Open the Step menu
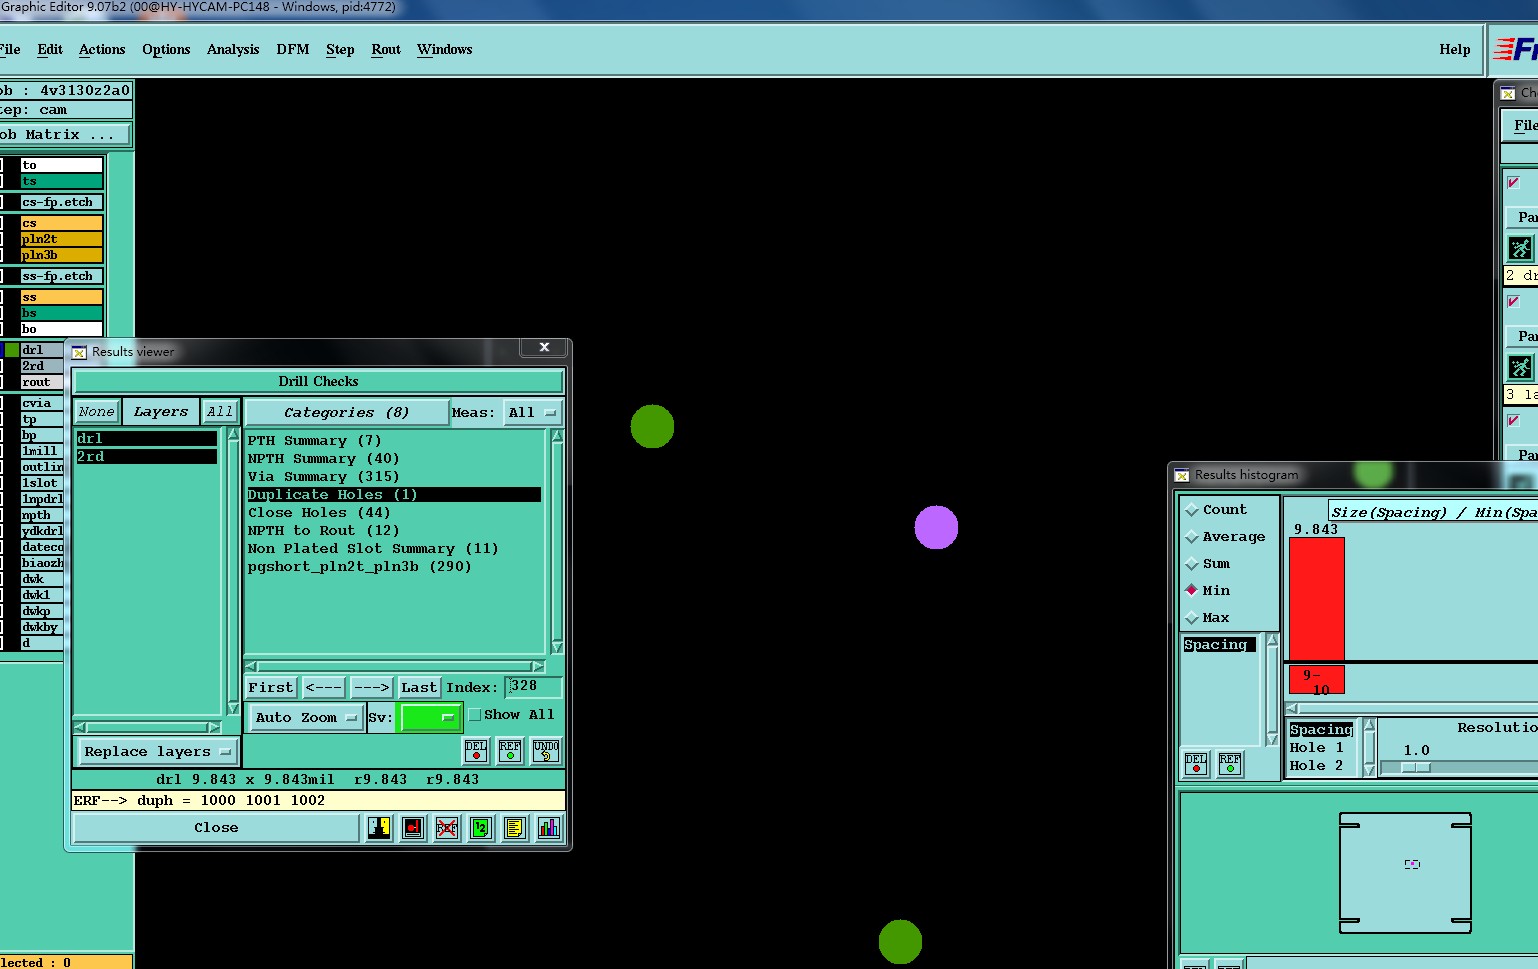This screenshot has height=969, width=1538. pos(340,50)
